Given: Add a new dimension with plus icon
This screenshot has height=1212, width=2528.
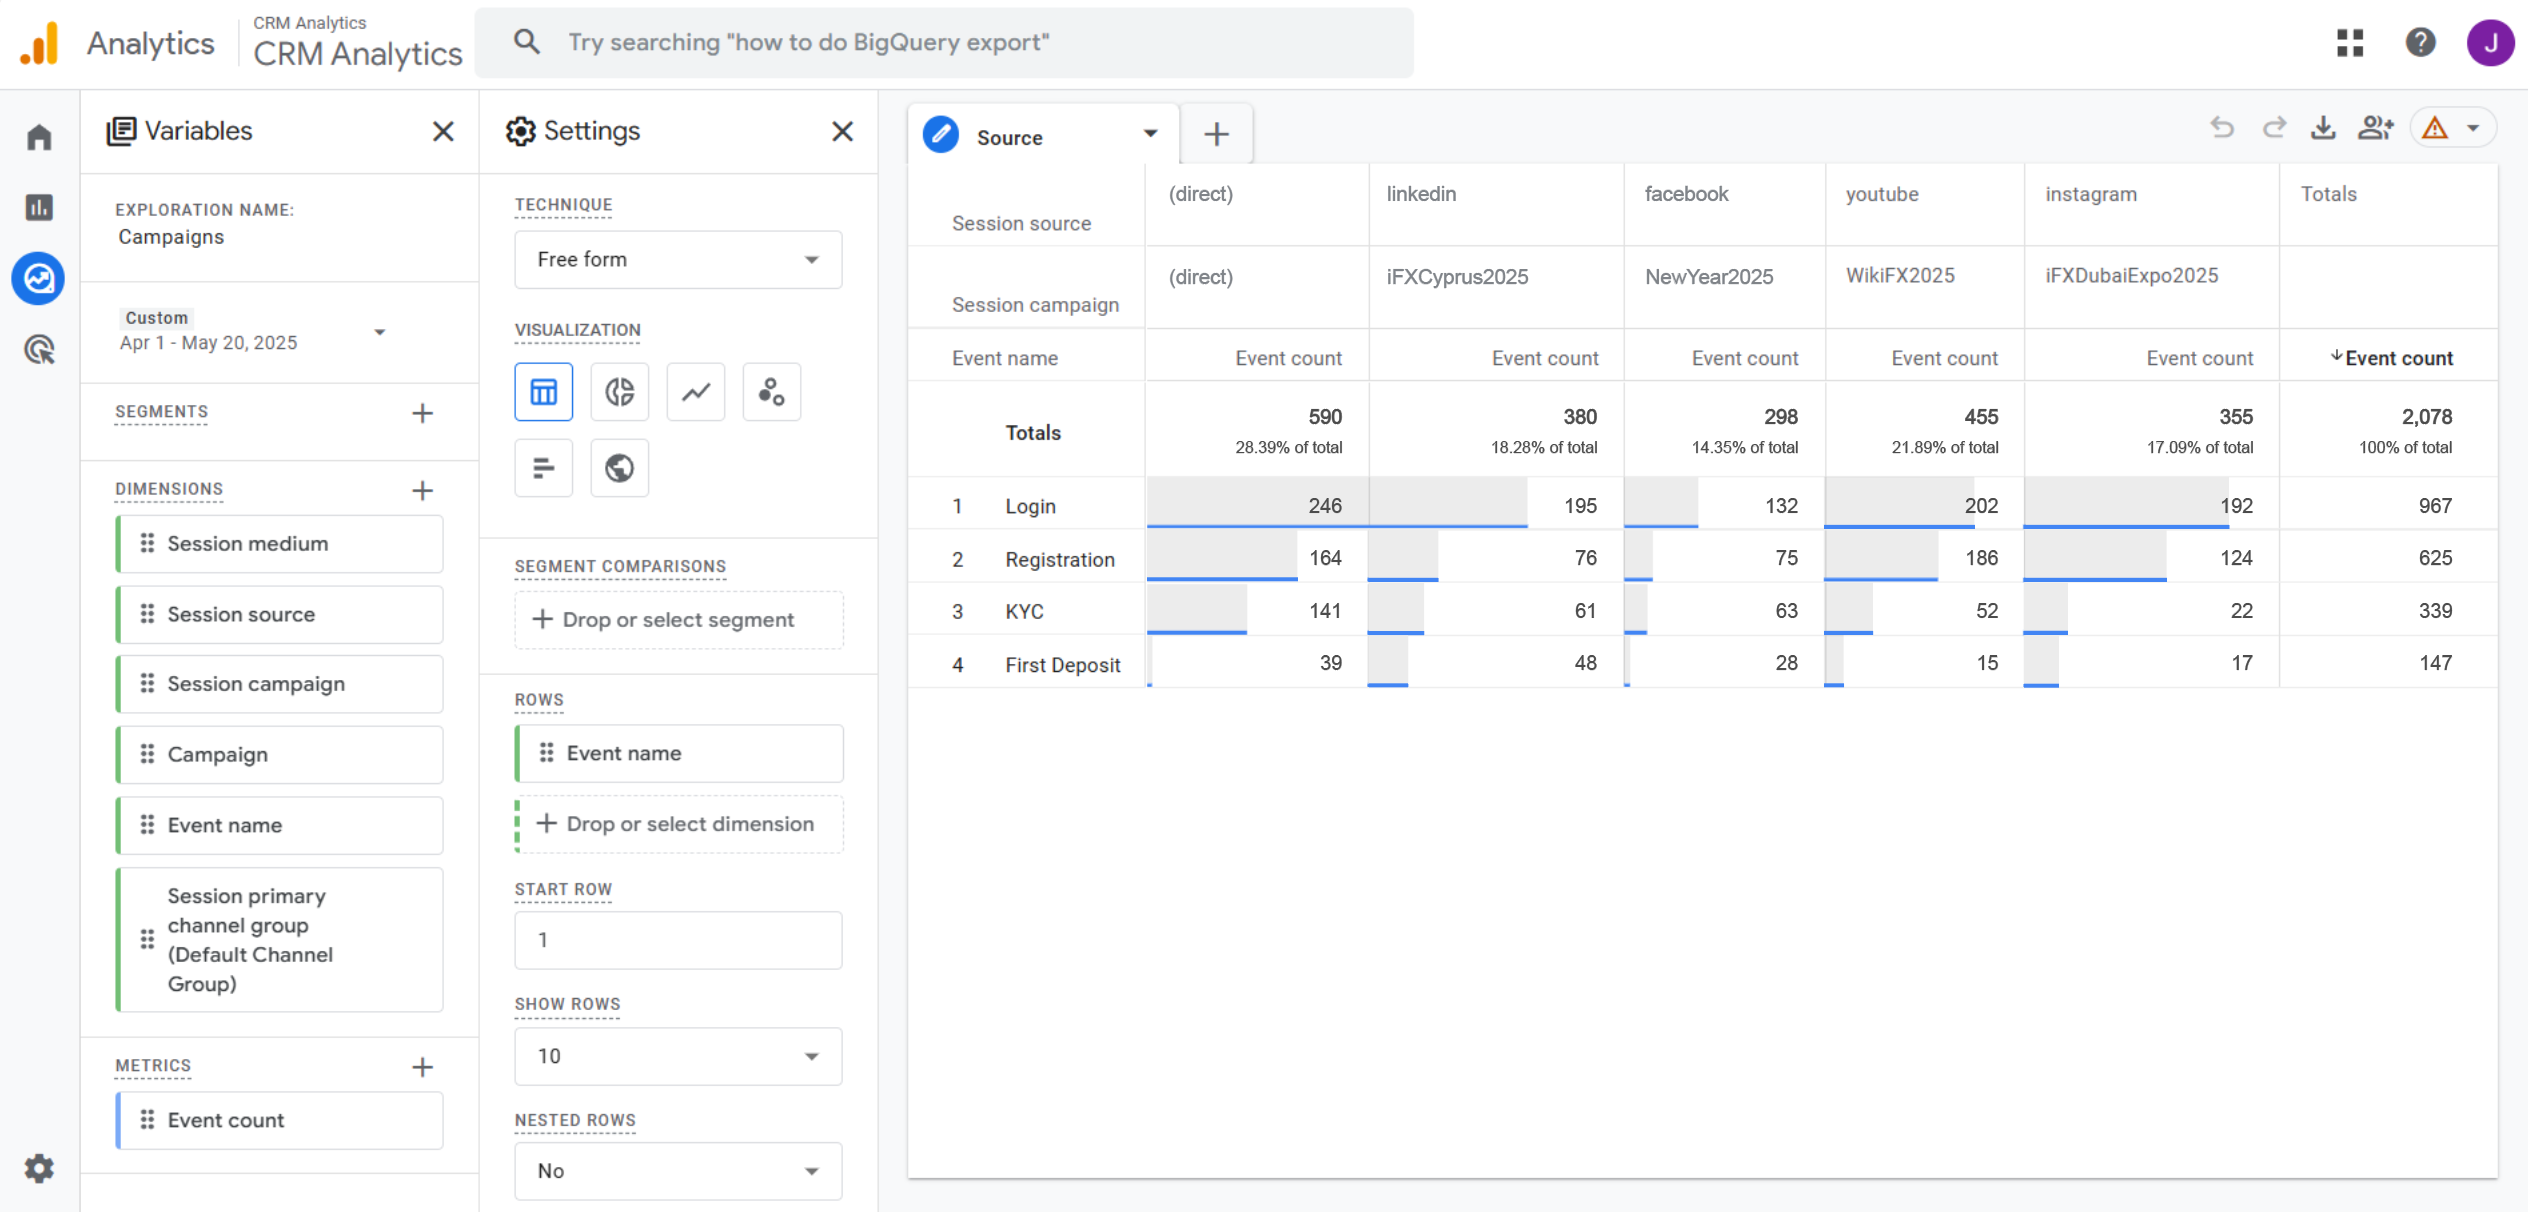Looking at the screenshot, I should click(x=422, y=490).
